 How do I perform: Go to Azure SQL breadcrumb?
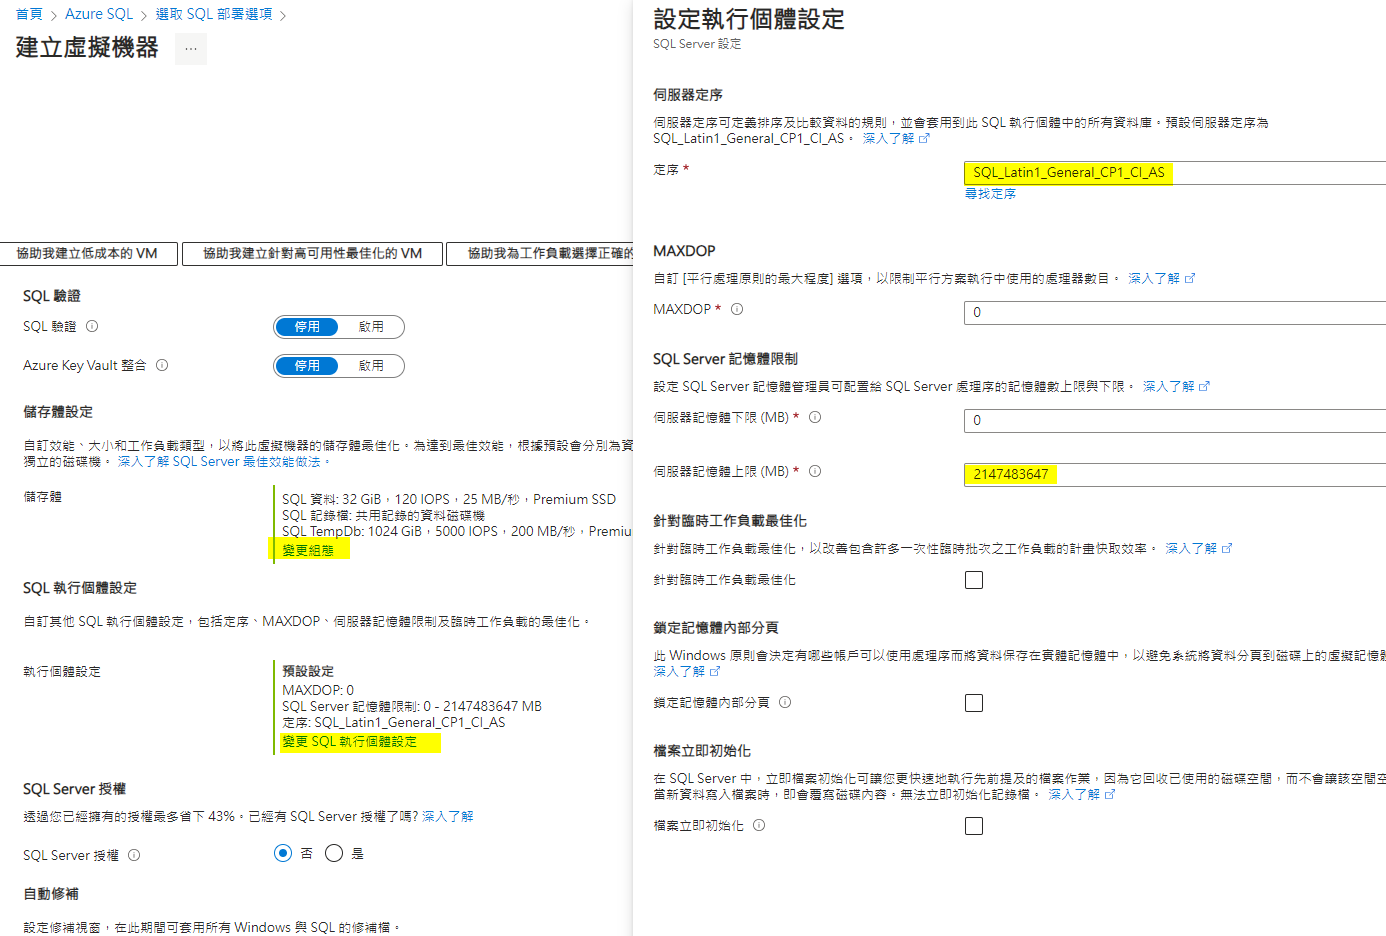[x=99, y=14]
